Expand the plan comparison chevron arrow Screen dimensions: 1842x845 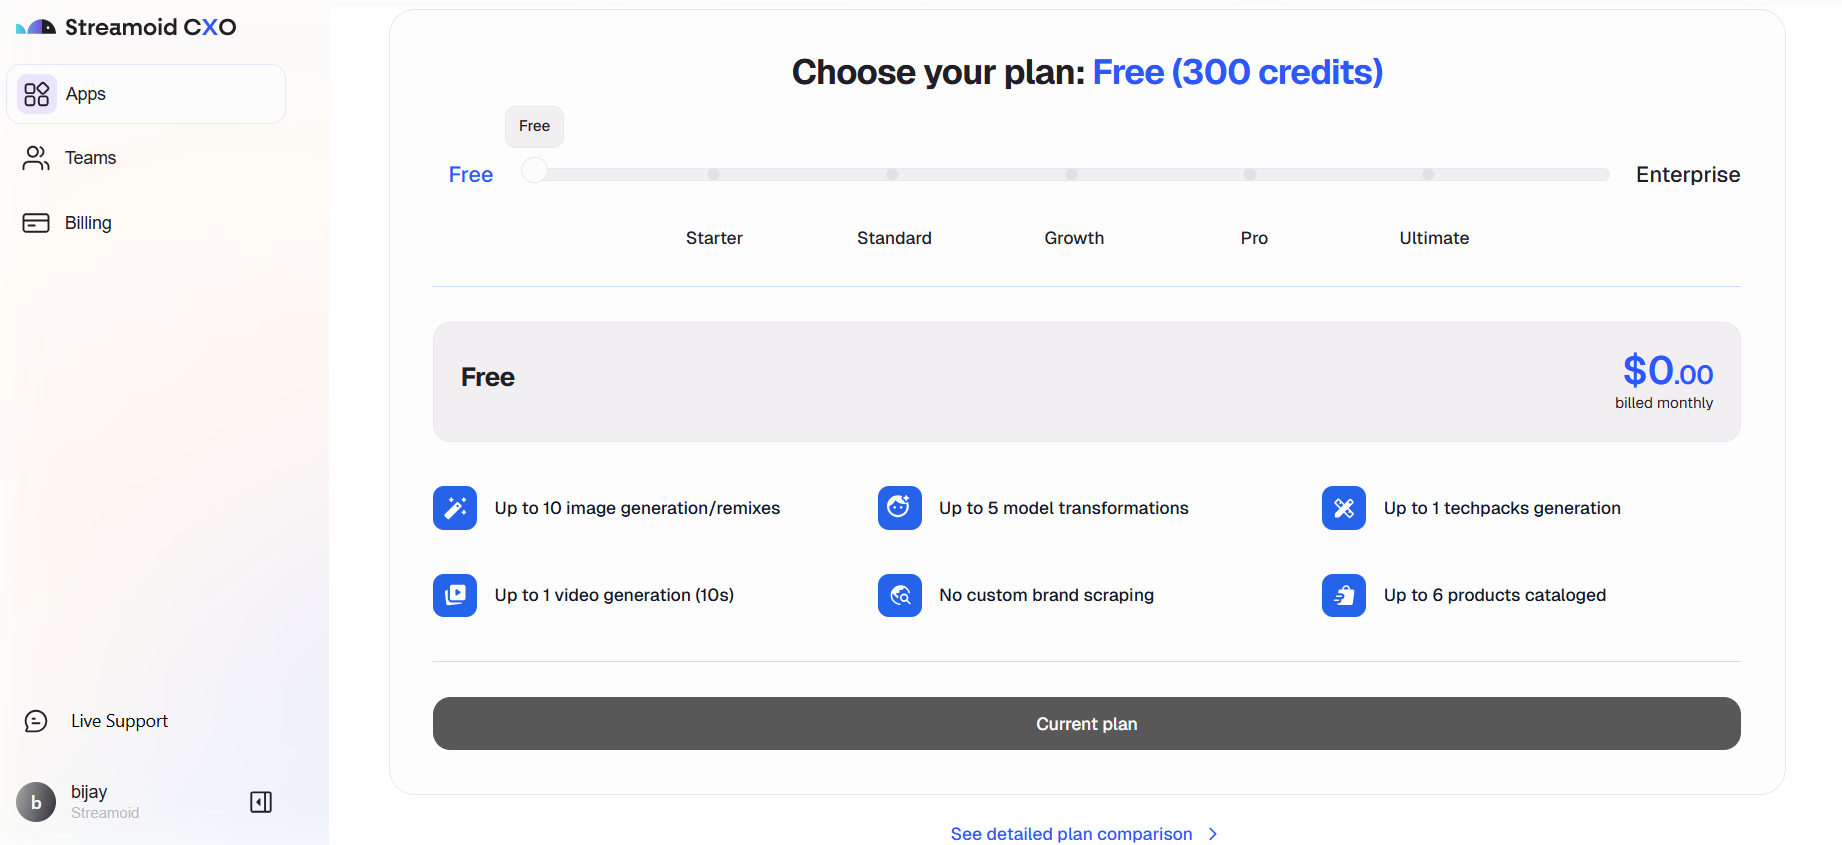point(1213,834)
